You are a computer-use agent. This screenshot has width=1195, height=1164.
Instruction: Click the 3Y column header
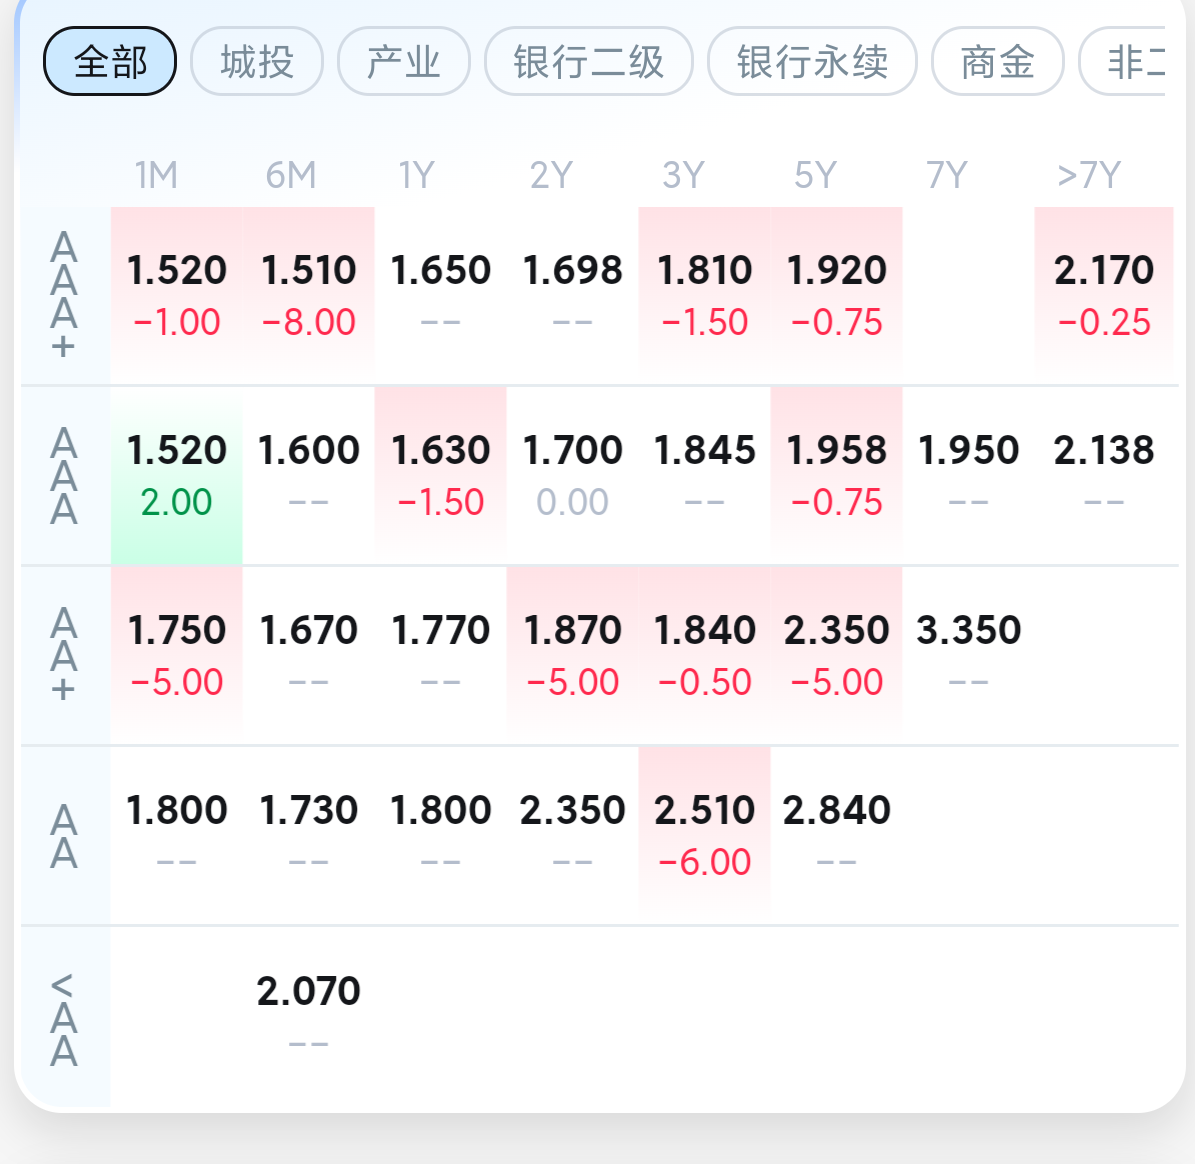click(x=684, y=175)
